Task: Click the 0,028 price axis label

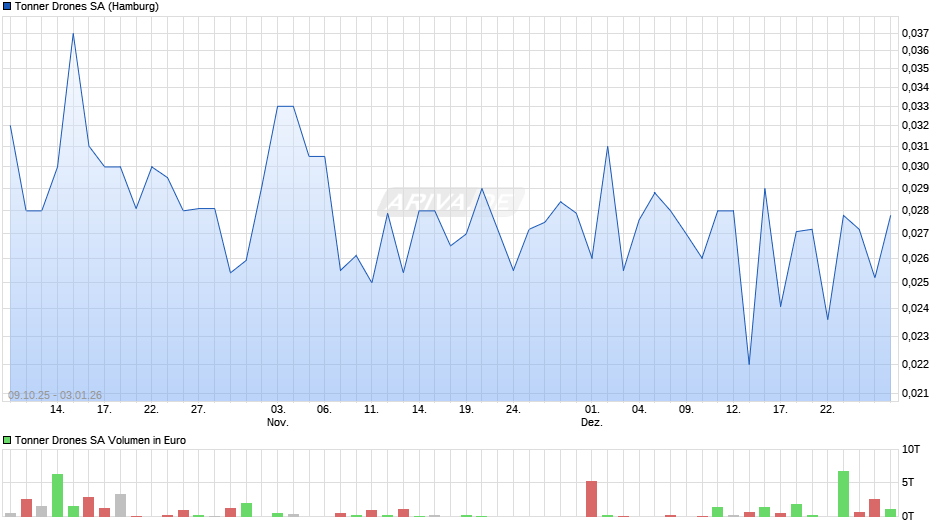Action: tap(915, 211)
